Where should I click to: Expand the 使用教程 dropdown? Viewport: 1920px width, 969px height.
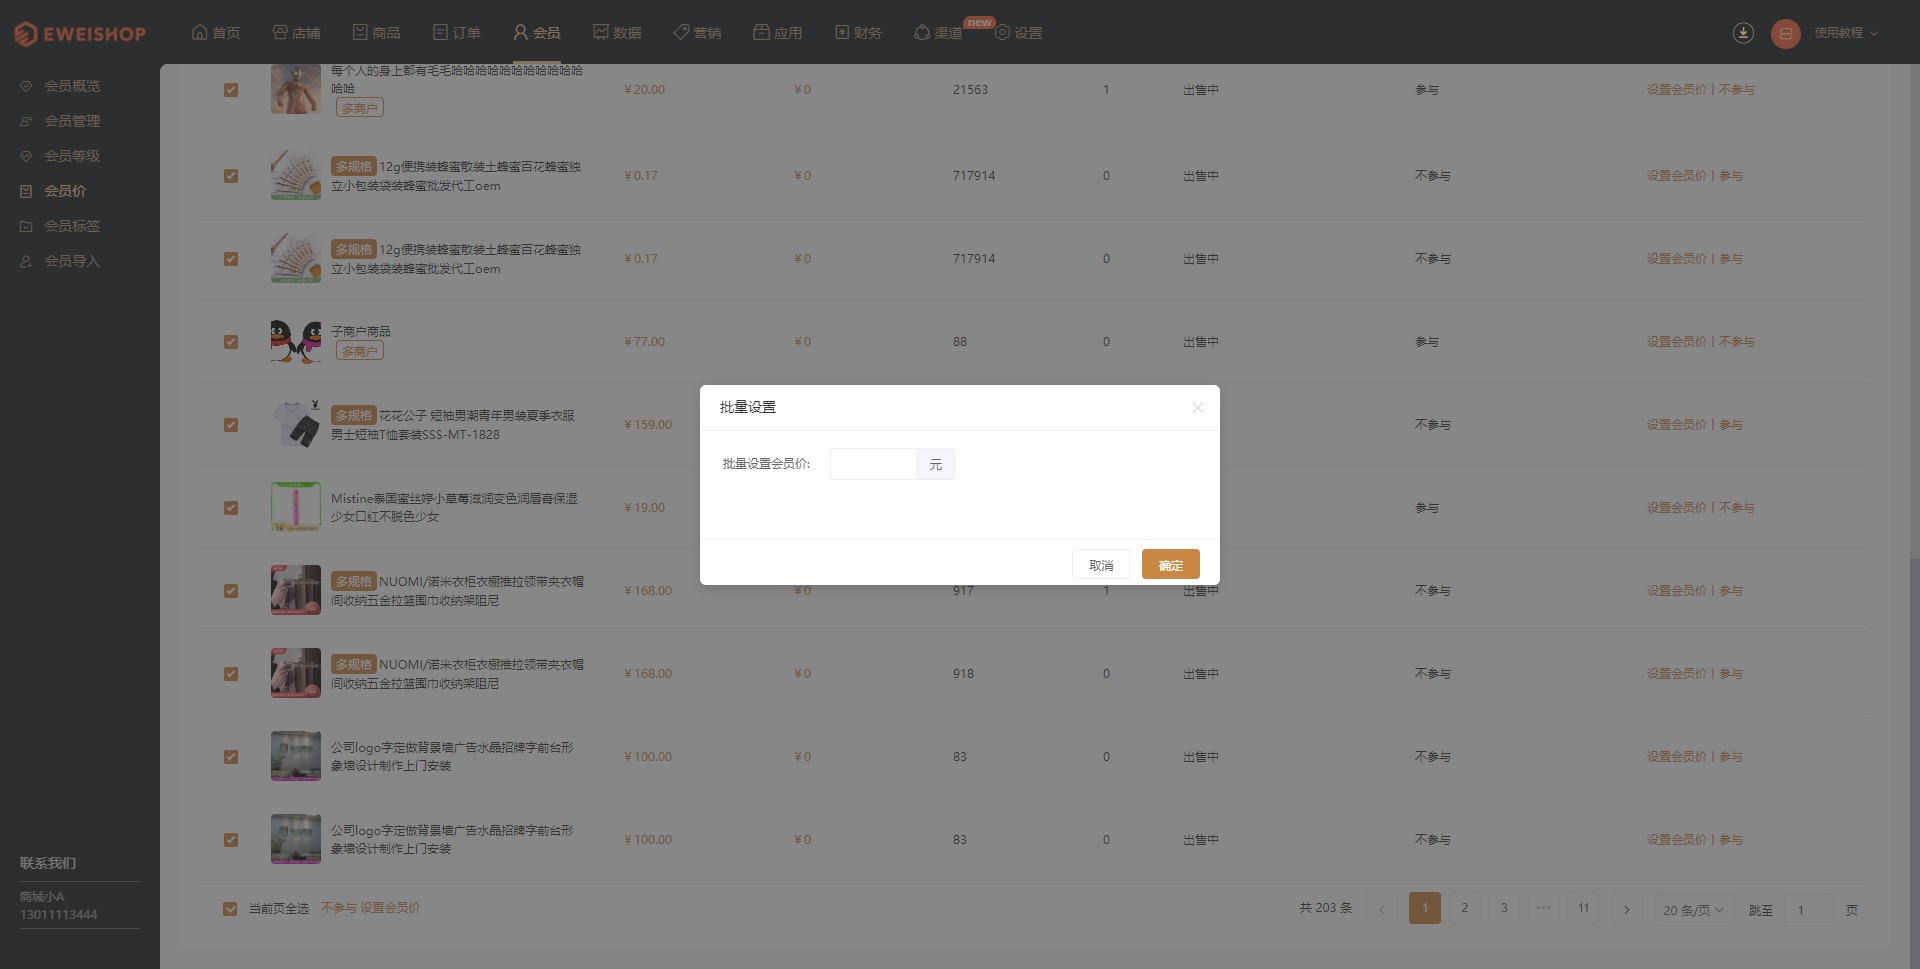[1846, 33]
